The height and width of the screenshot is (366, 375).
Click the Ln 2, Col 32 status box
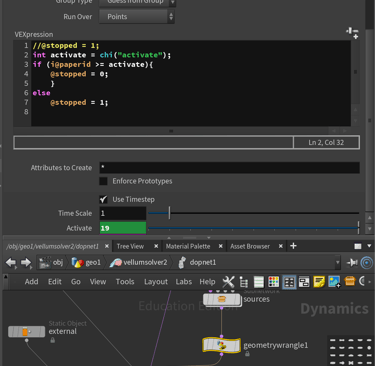(326, 143)
